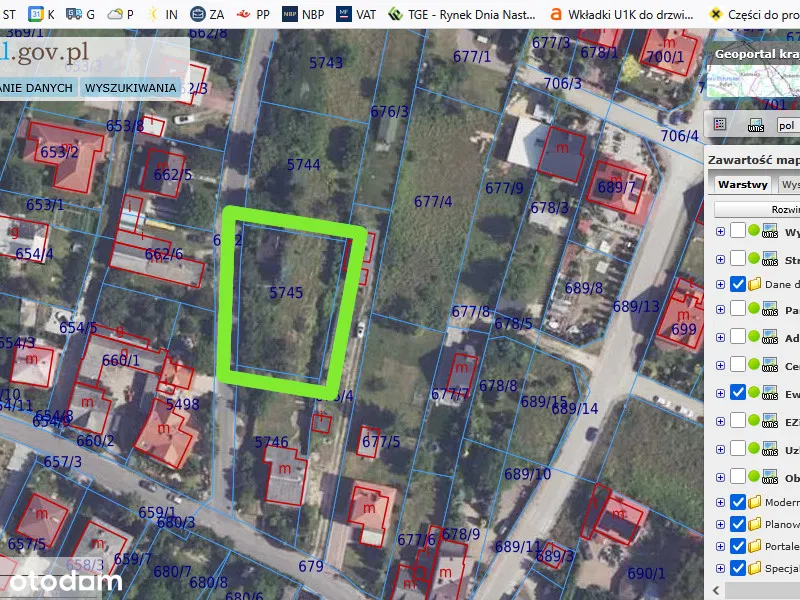Expand the 'Portale...' layer folder
This screenshot has width=800, height=600.
(720, 546)
